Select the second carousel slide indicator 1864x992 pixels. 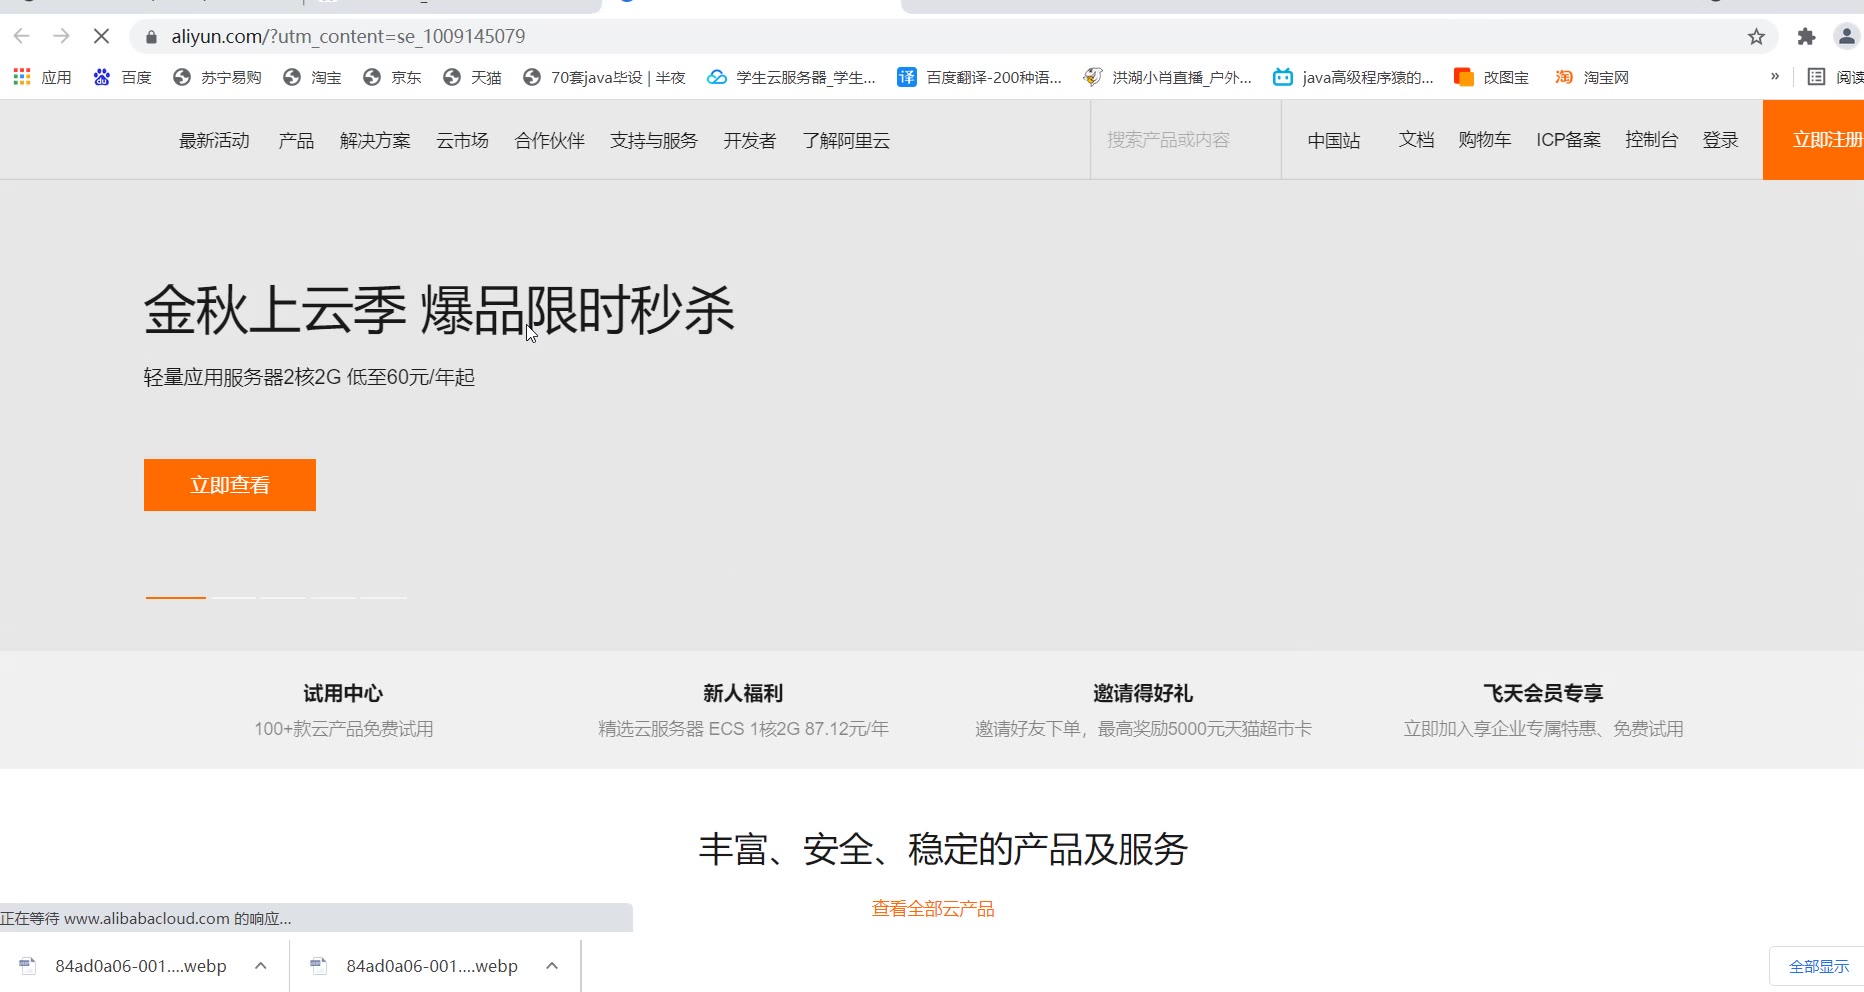(x=234, y=597)
